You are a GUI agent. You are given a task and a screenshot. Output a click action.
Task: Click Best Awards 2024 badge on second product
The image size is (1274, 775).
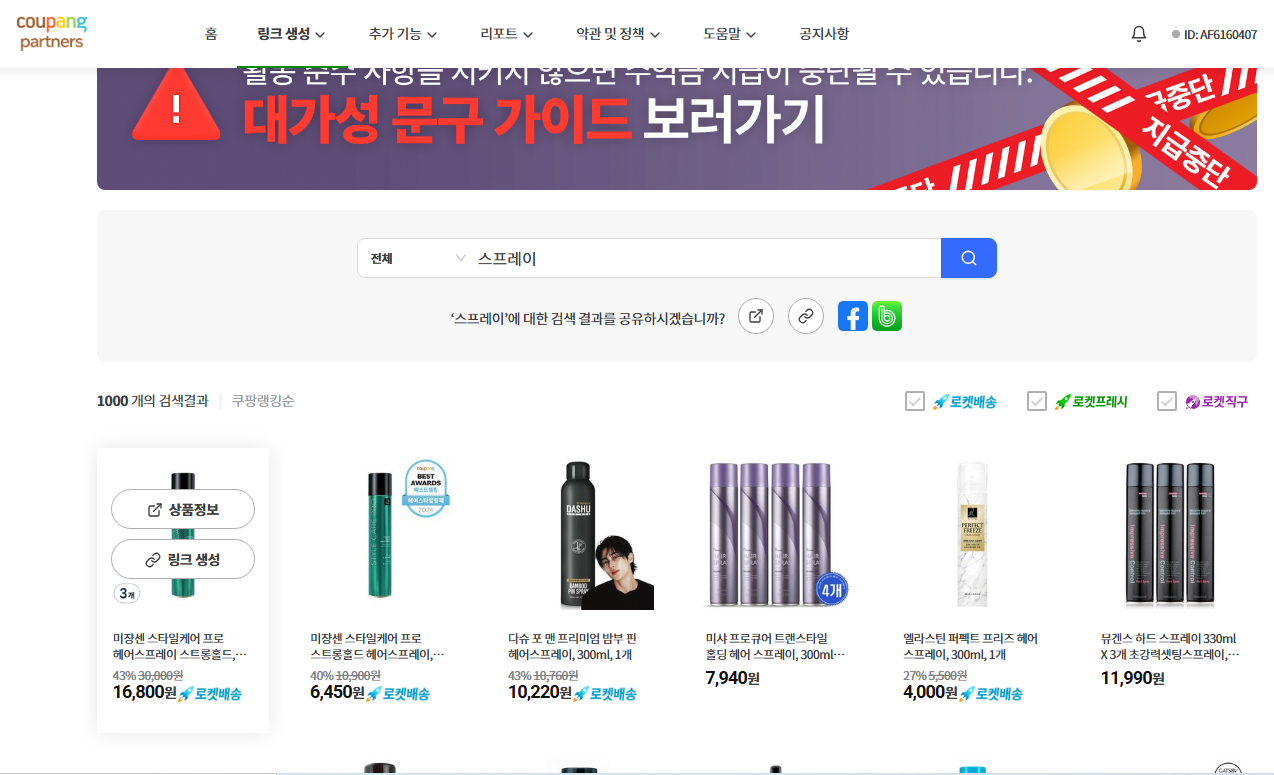(x=425, y=488)
